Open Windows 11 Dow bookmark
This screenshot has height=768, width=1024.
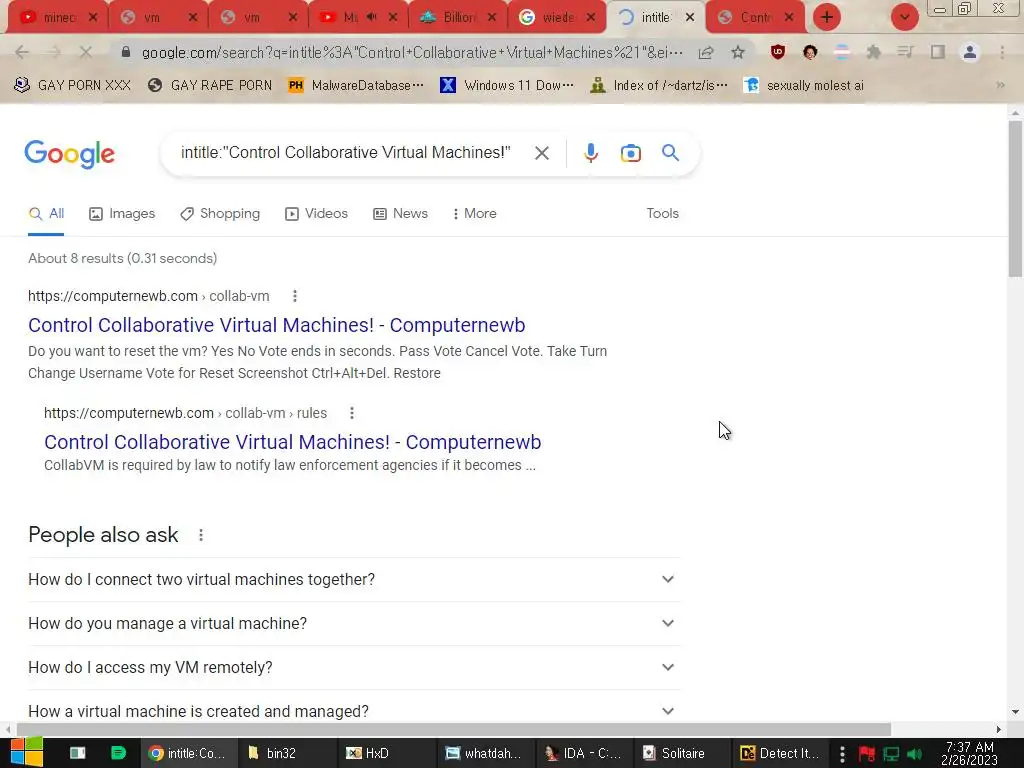(507, 86)
